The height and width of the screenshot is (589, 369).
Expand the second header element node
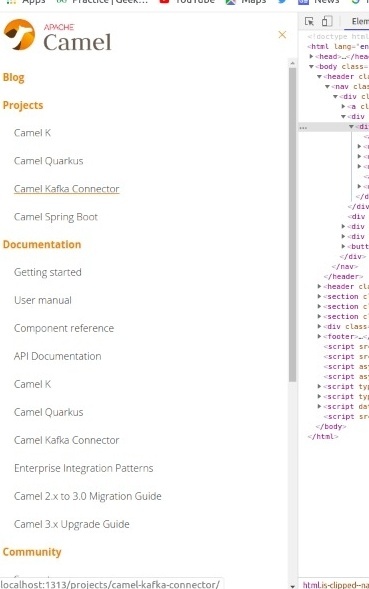pyautogui.click(x=319, y=287)
